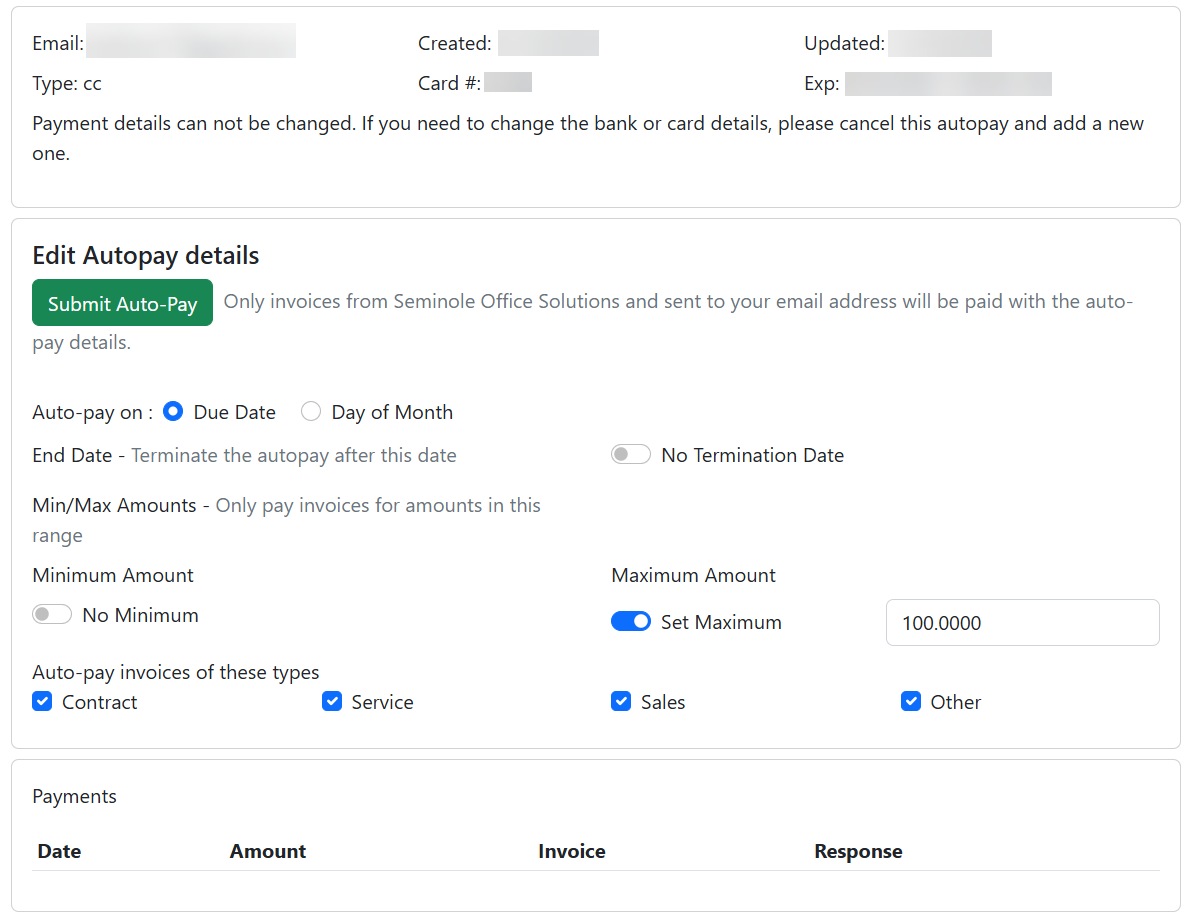Enable the No Termination Date toggle

630,453
